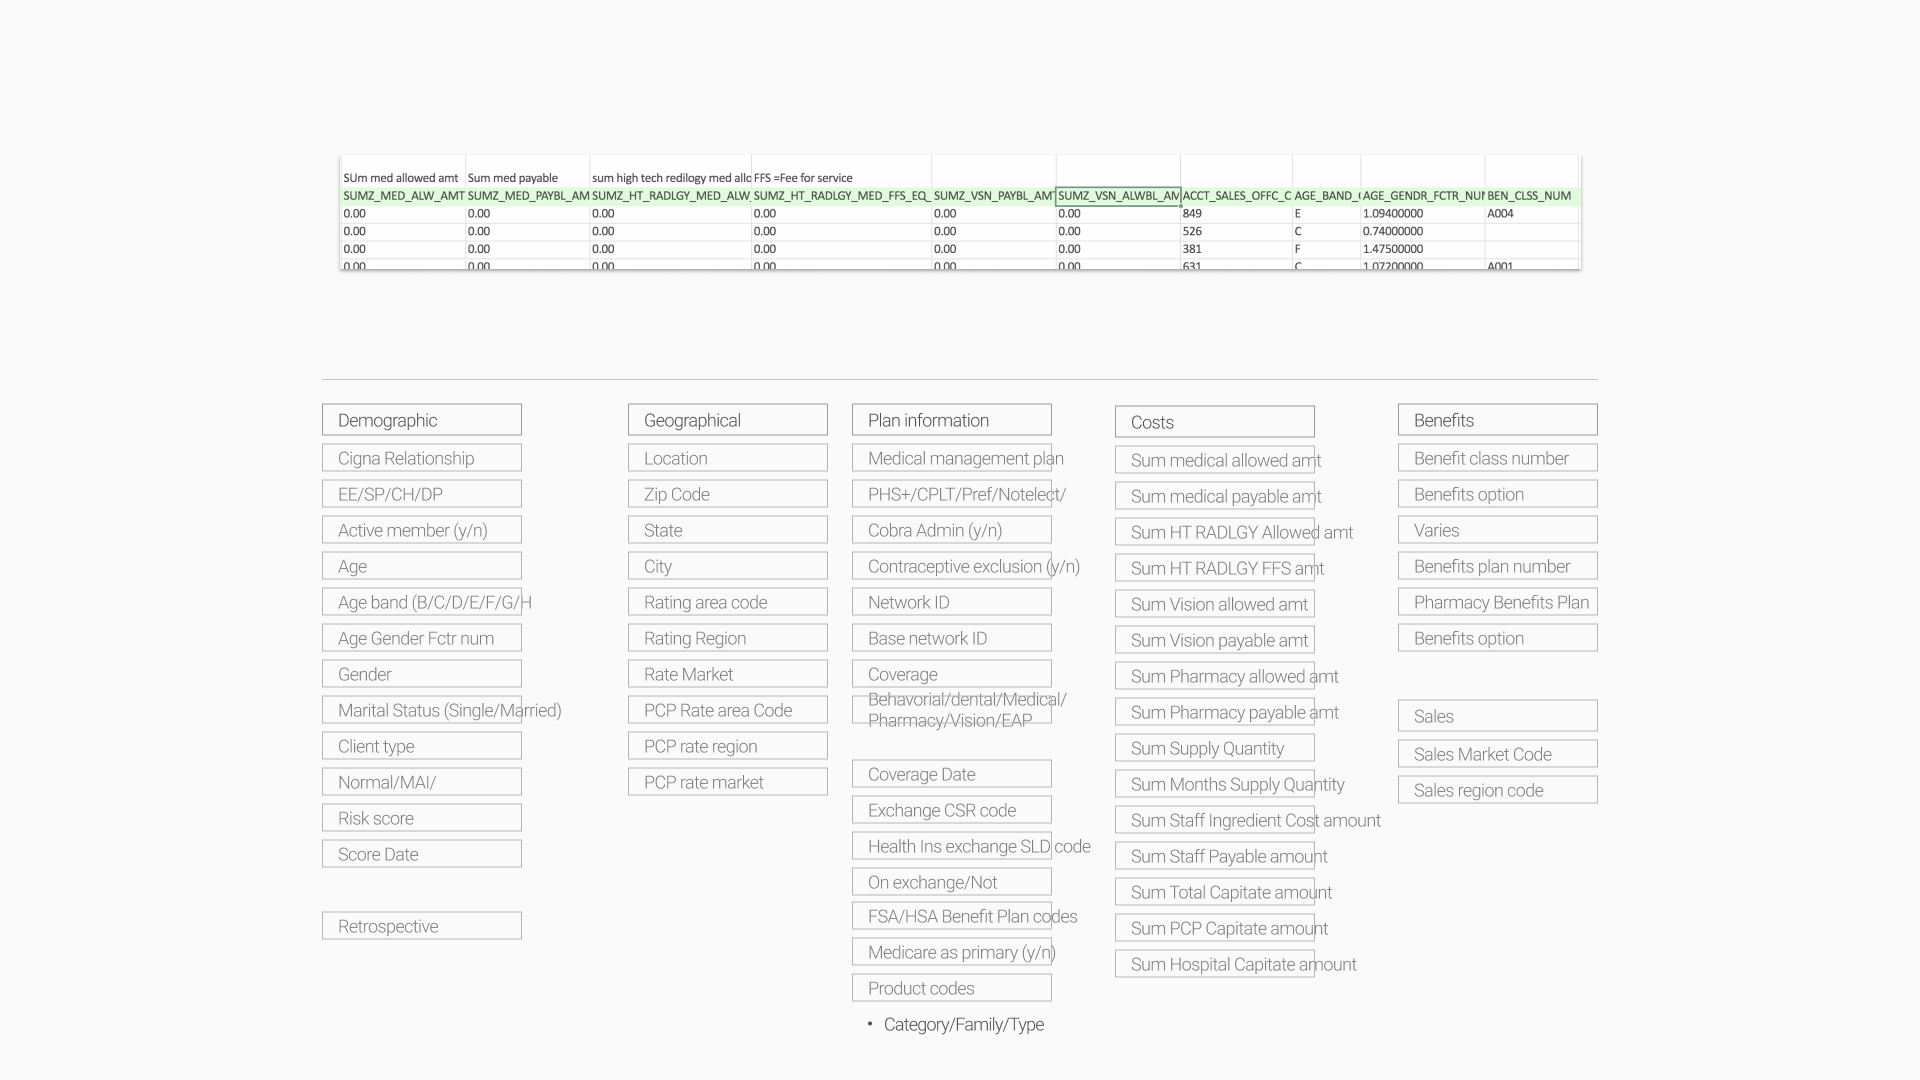This screenshot has width=1920, height=1080.
Task: Click the Medical management plan box
Action: [x=952, y=458]
